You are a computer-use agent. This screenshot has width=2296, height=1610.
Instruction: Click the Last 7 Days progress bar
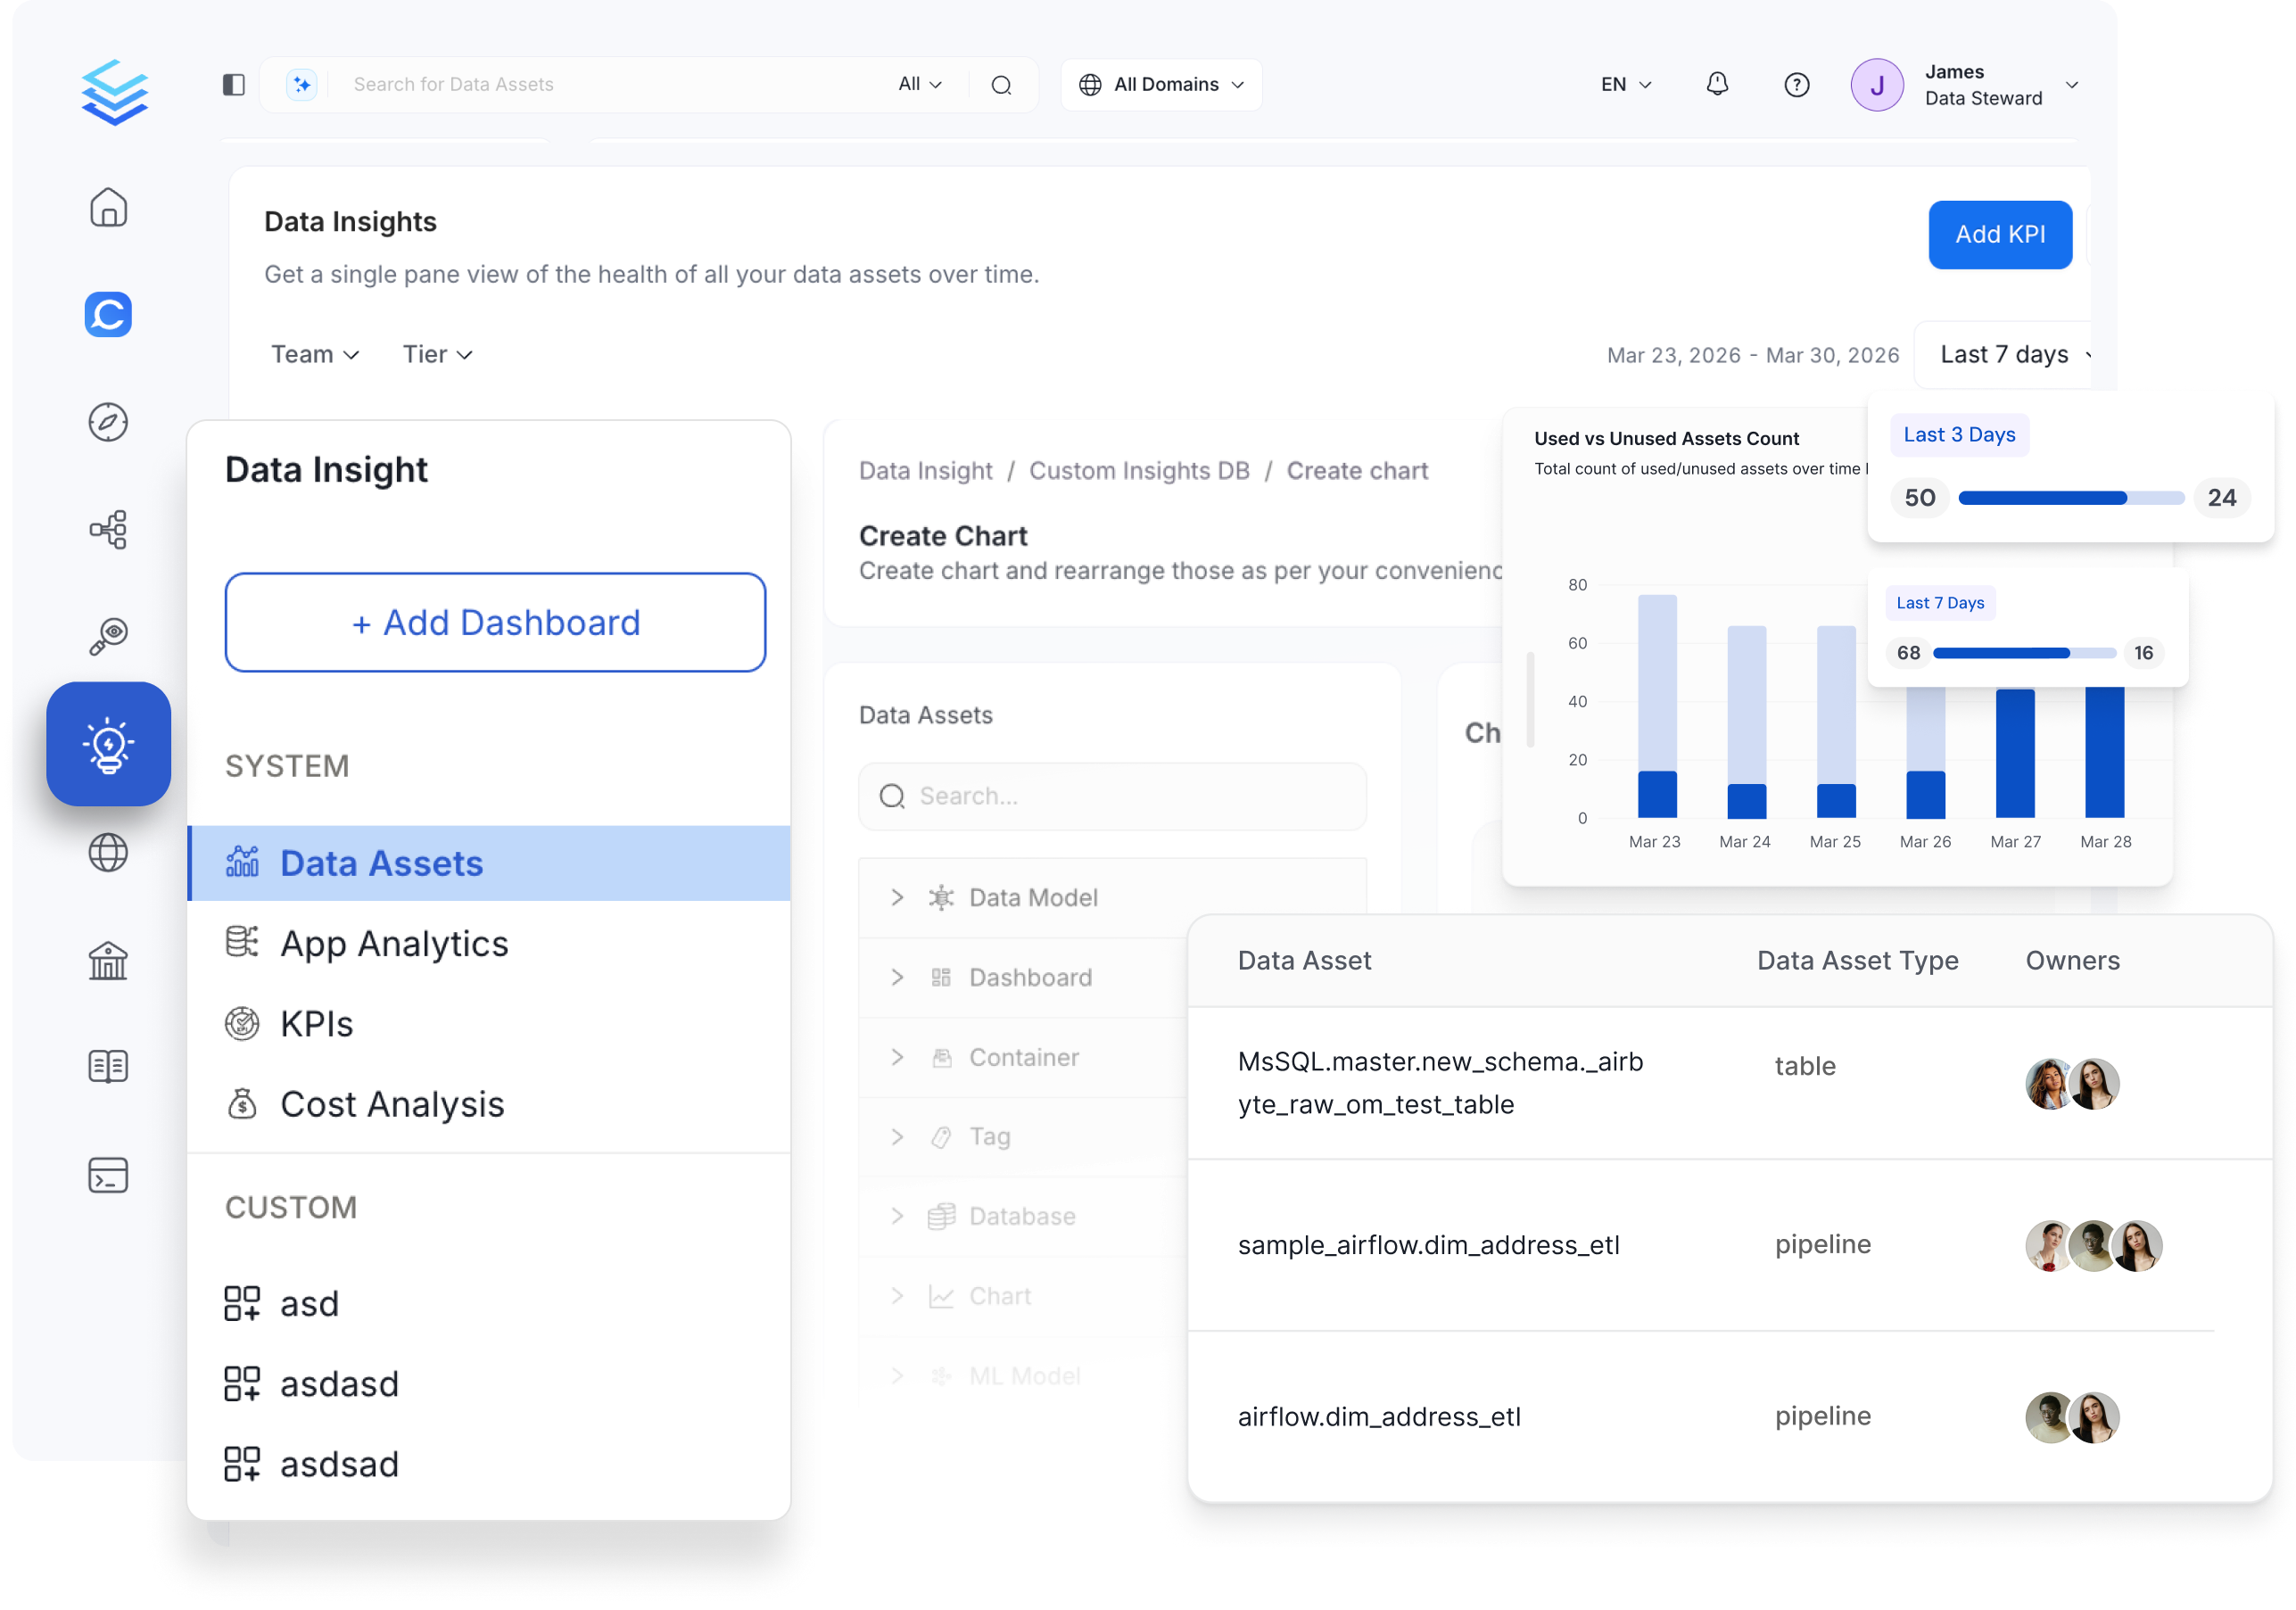[x=2025, y=652]
